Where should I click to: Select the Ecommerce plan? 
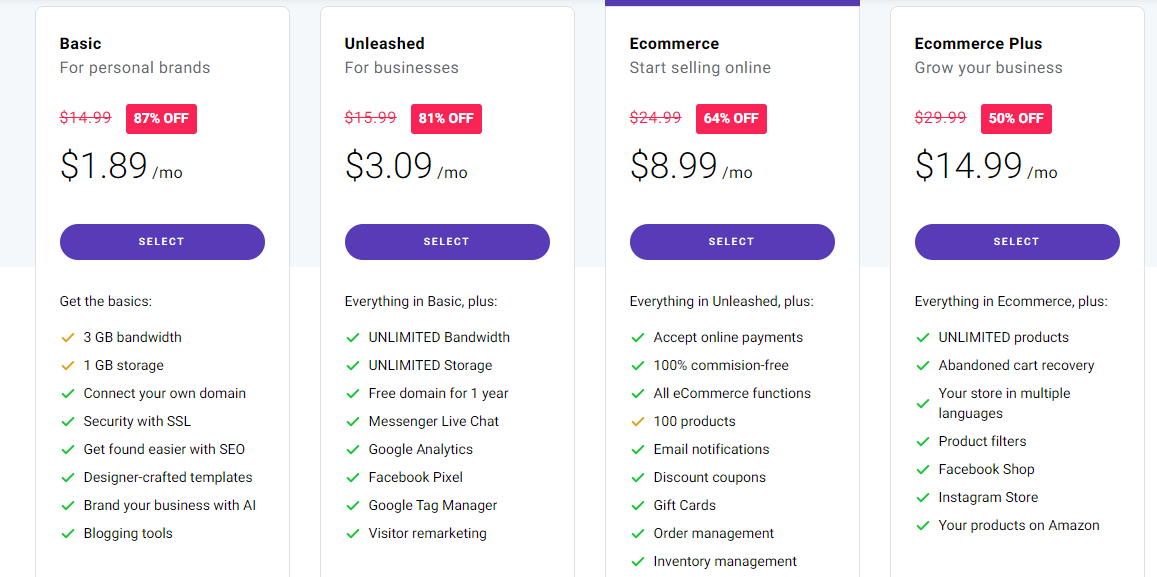click(x=732, y=242)
